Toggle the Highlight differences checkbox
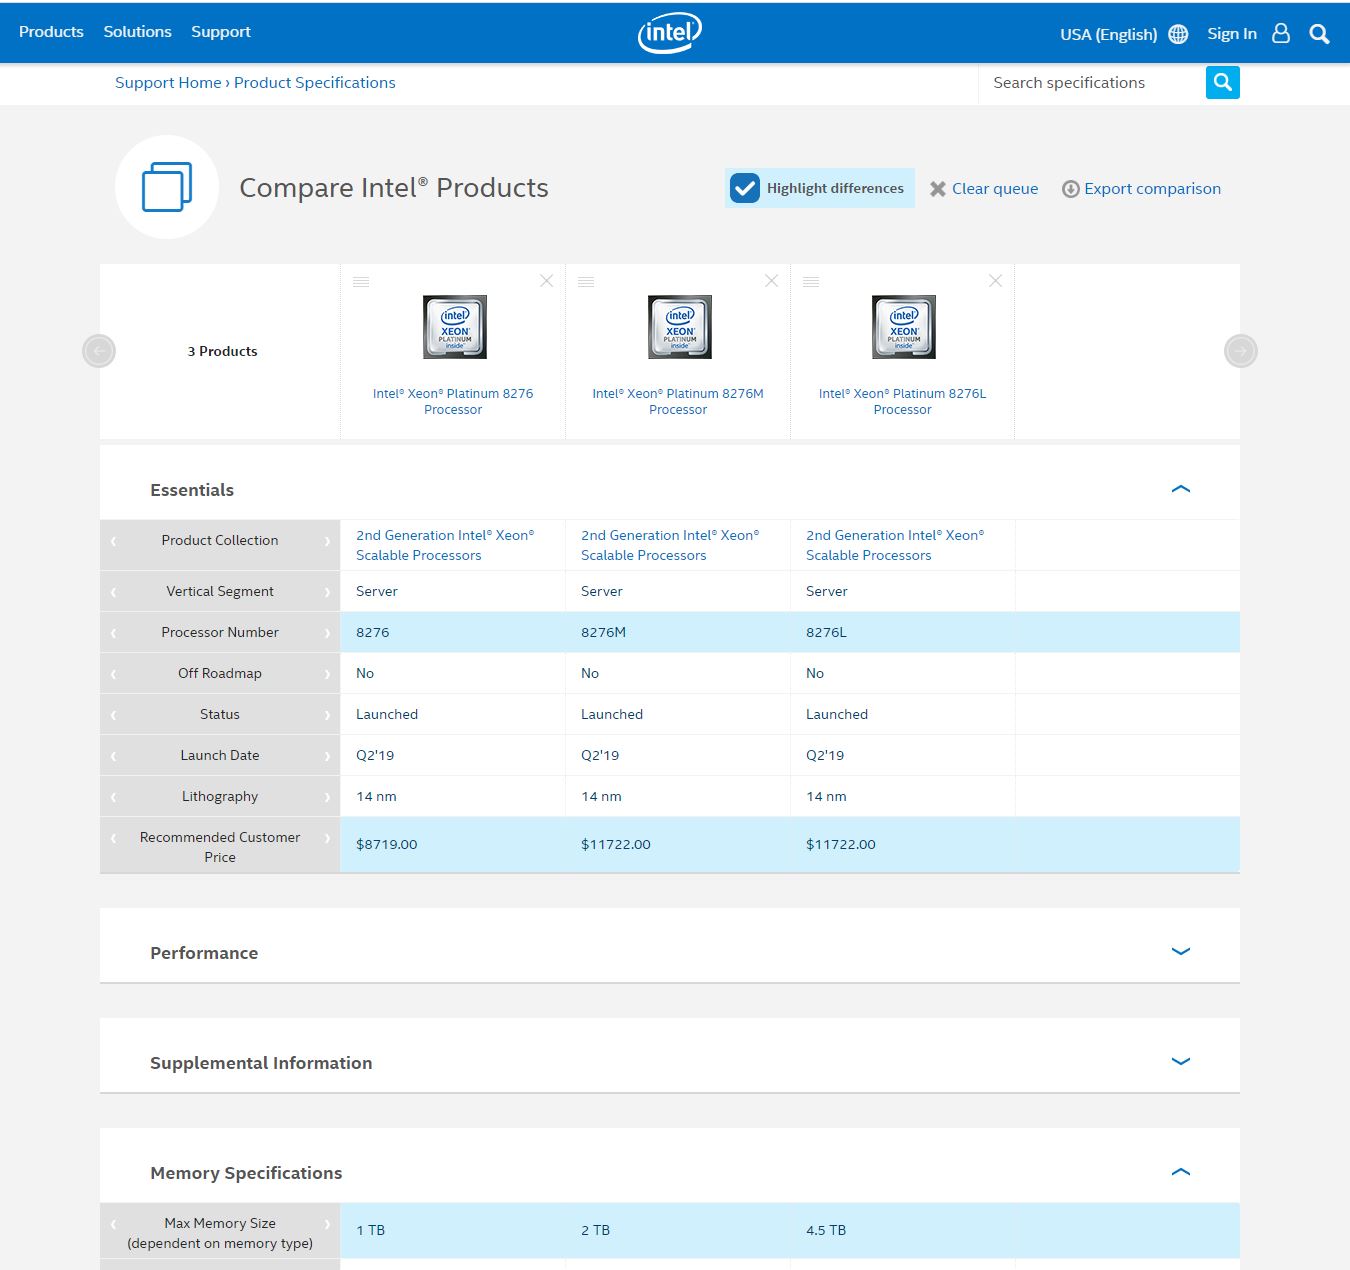Screen dimensions: 1350x1270 click(745, 188)
